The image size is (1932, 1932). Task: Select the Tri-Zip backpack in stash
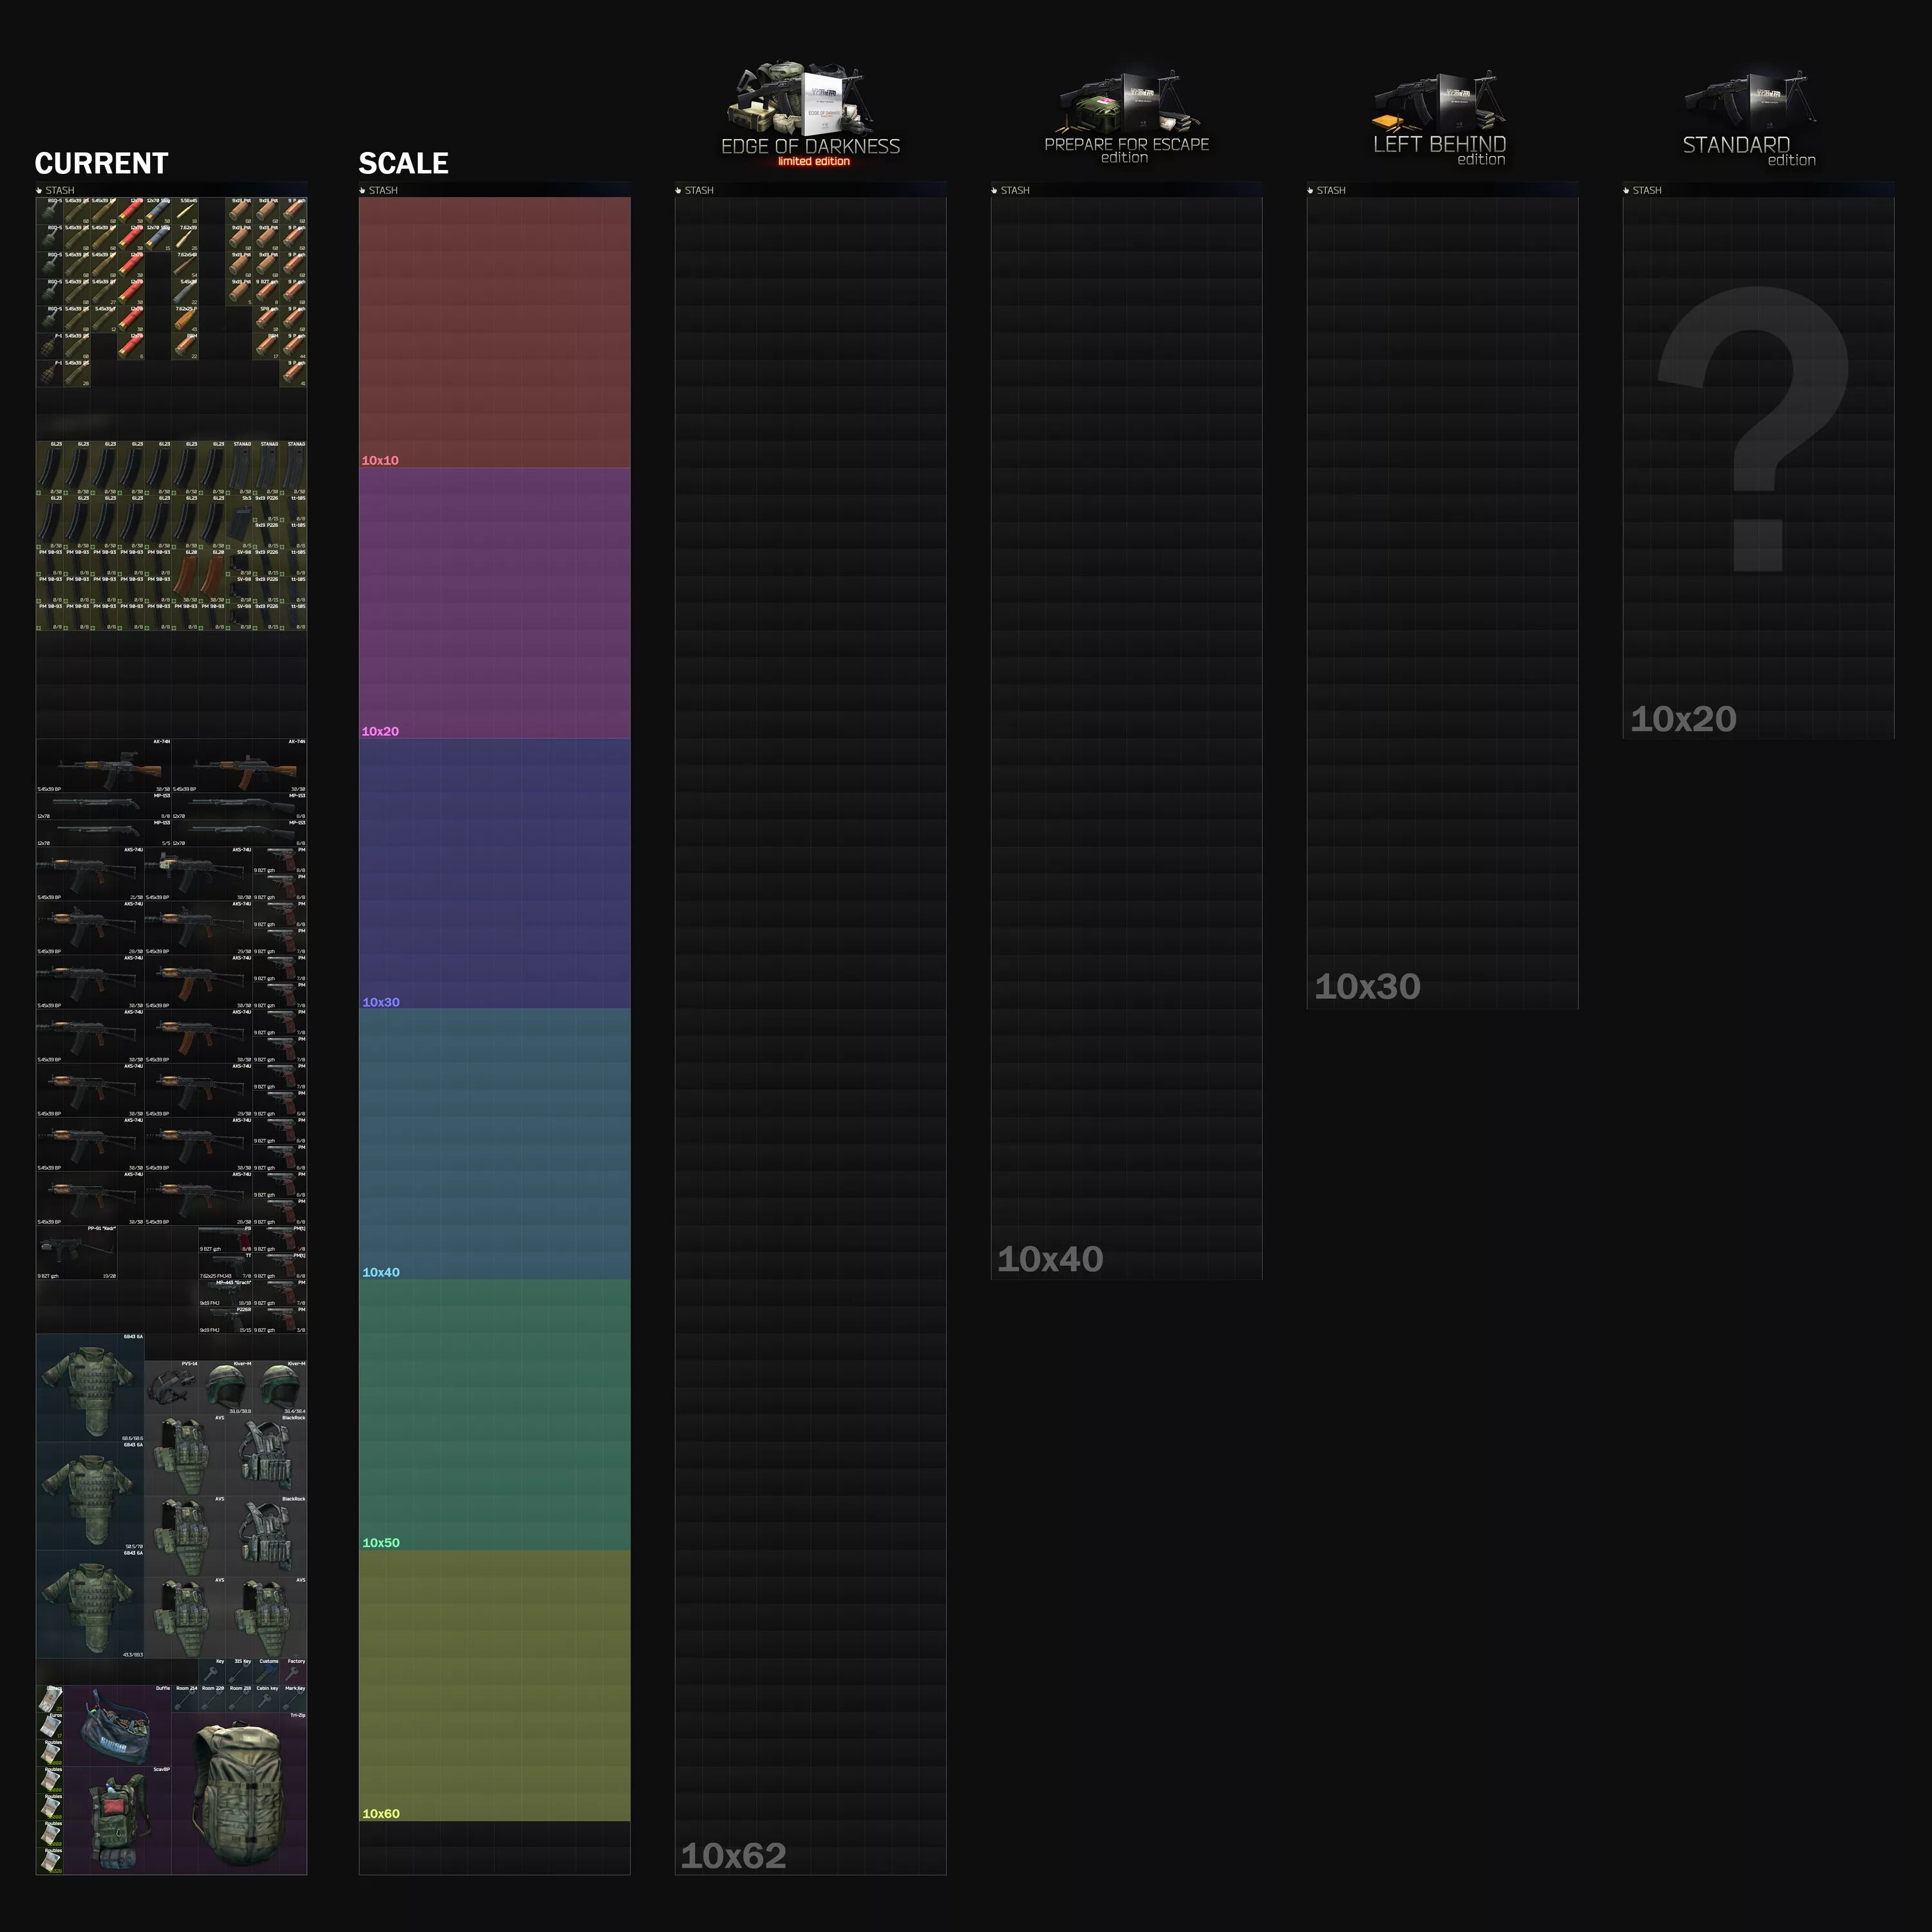[x=239, y=1793]
